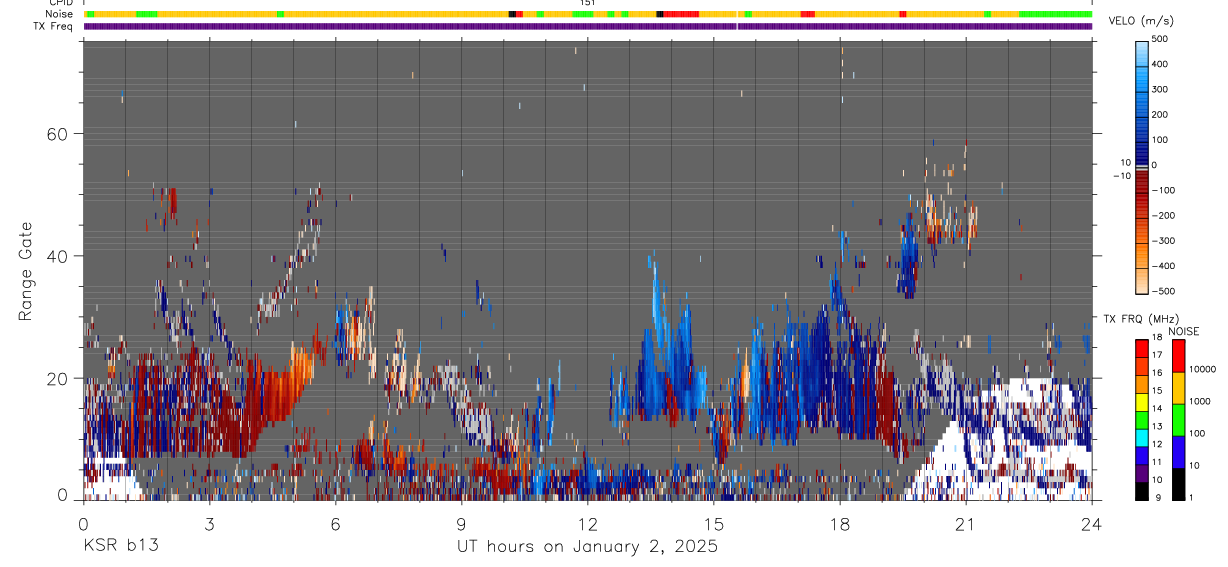This screenshot has width=1228, height=567.
Task: Select the TX FRQ (MHz) legend label
Action: point(1137,318)
